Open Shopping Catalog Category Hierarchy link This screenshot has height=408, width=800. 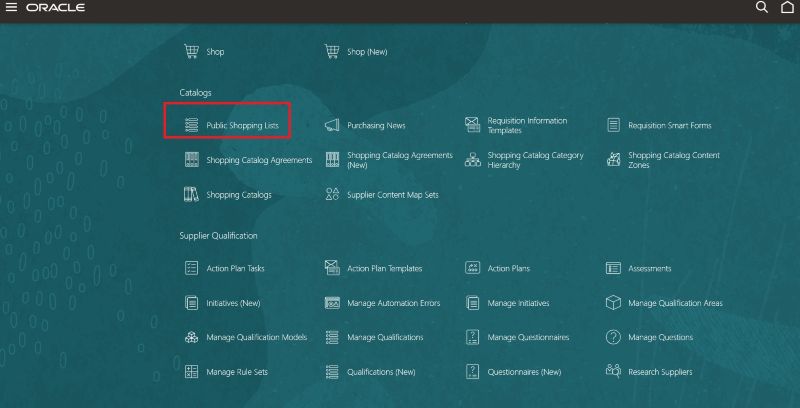[535, 160]
